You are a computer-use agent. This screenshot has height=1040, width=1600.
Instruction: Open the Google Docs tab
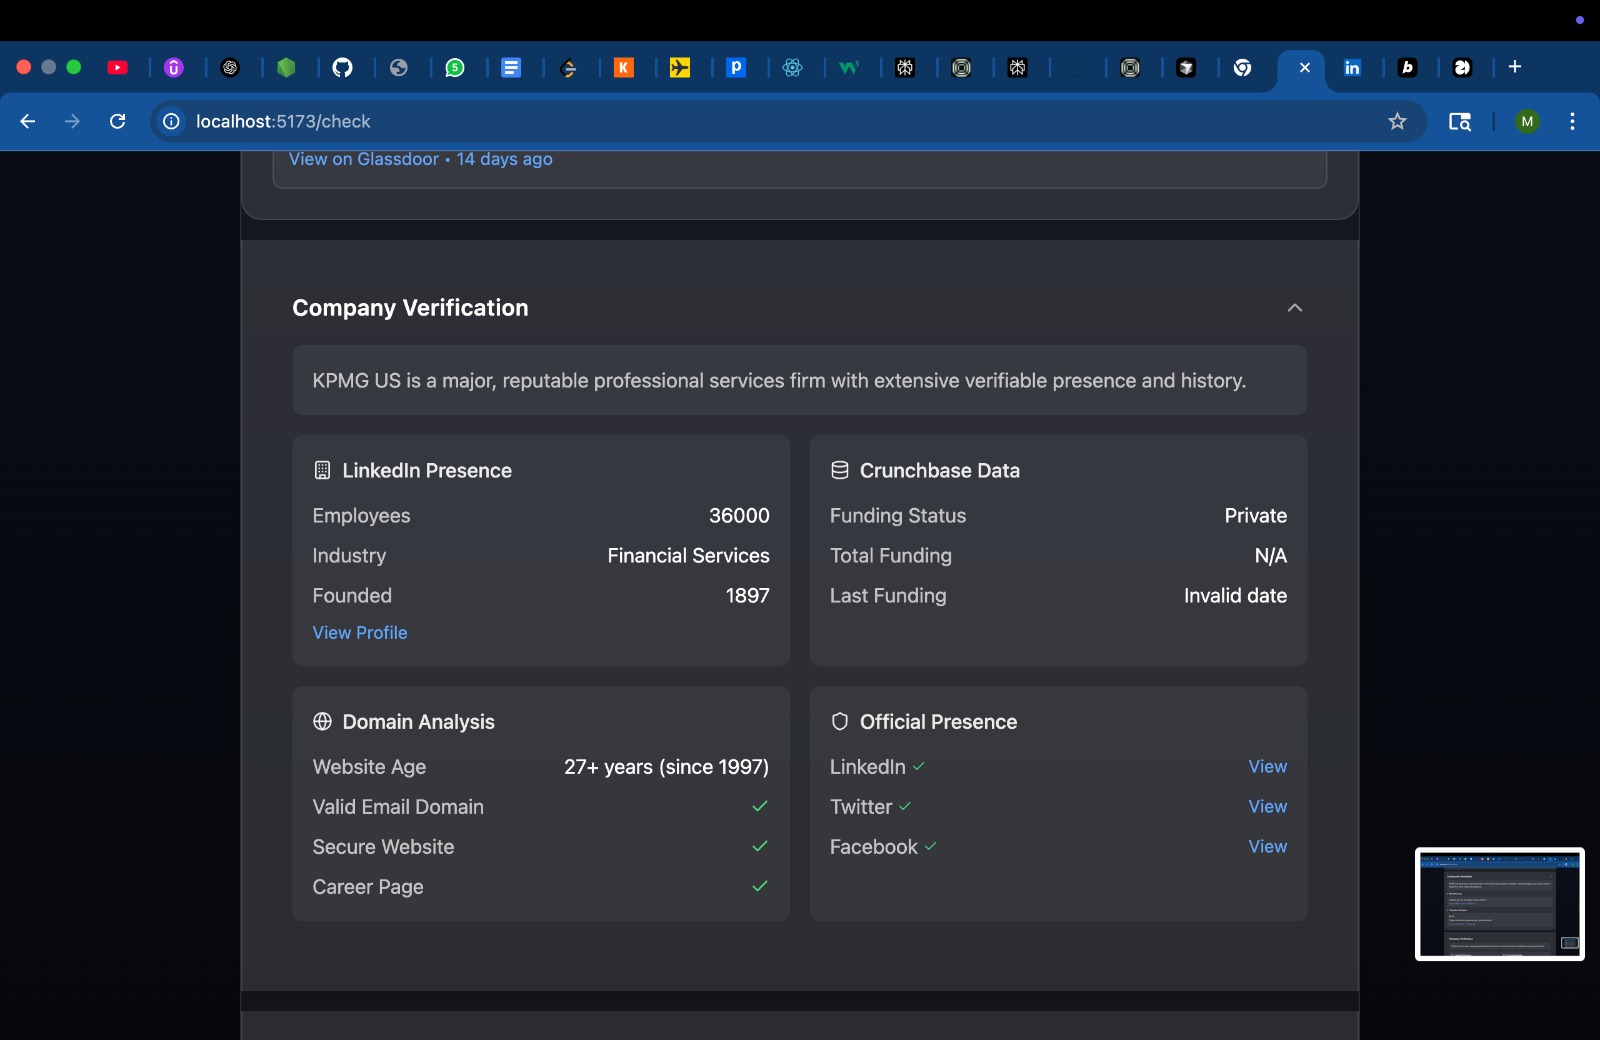pyautogui.click(x=511, y=68)
